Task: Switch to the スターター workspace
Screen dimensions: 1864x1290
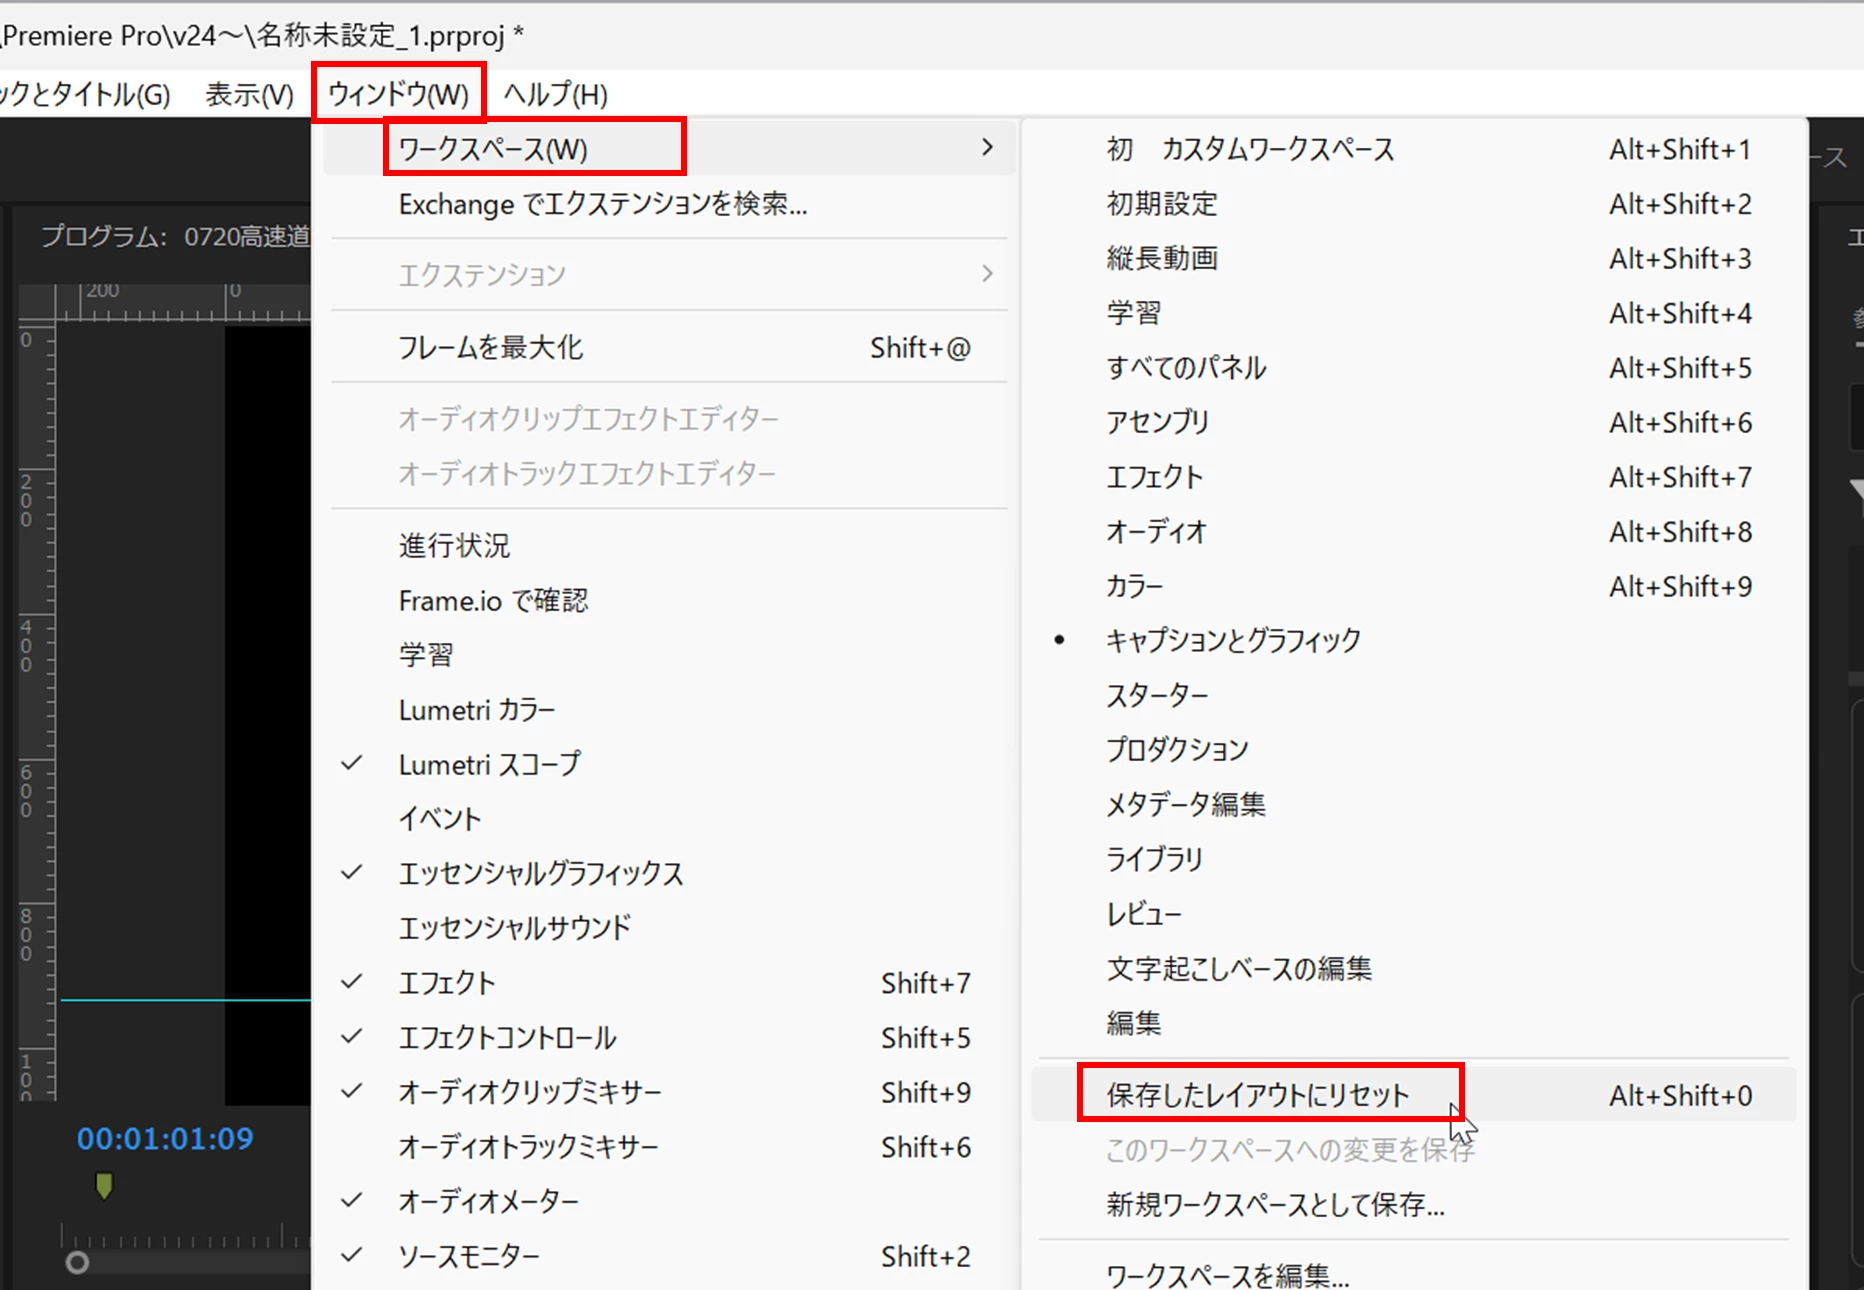Action: 1414,695
